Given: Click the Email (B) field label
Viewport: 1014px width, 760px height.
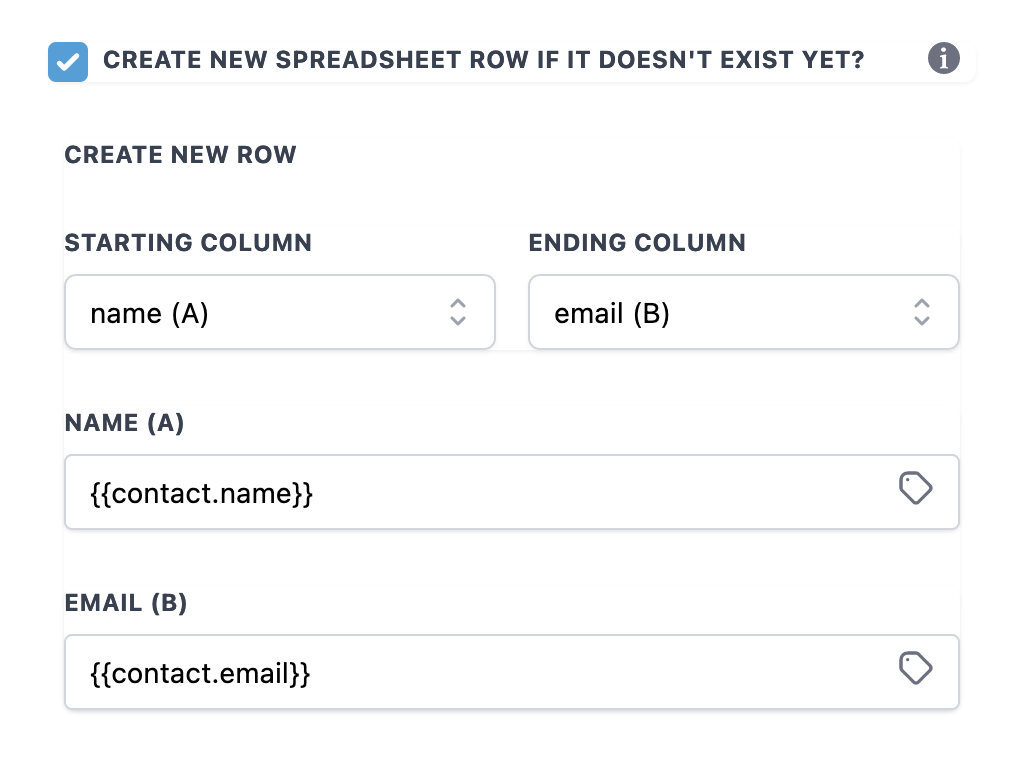Looking at the screenshot, I should 125,603.
